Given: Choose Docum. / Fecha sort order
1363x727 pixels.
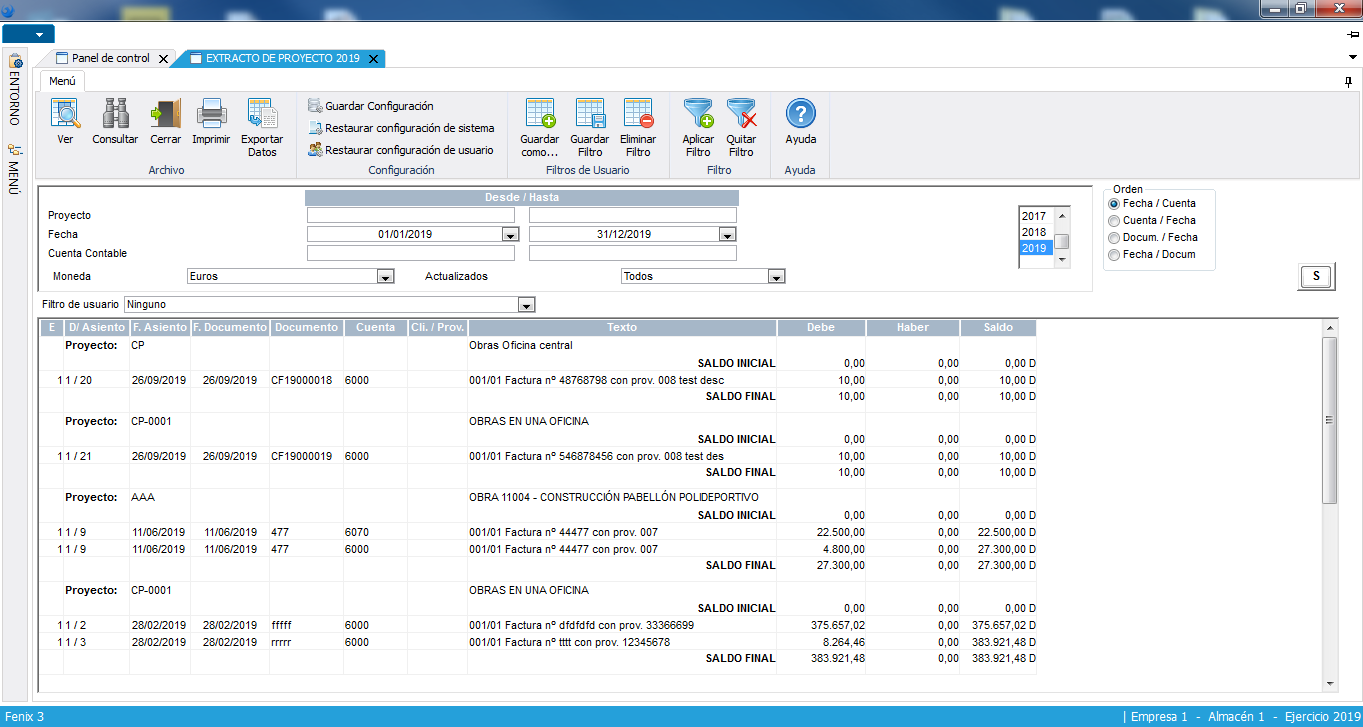Looking at the screenshot, I should pyautogui.click(x=1114, y=238).
